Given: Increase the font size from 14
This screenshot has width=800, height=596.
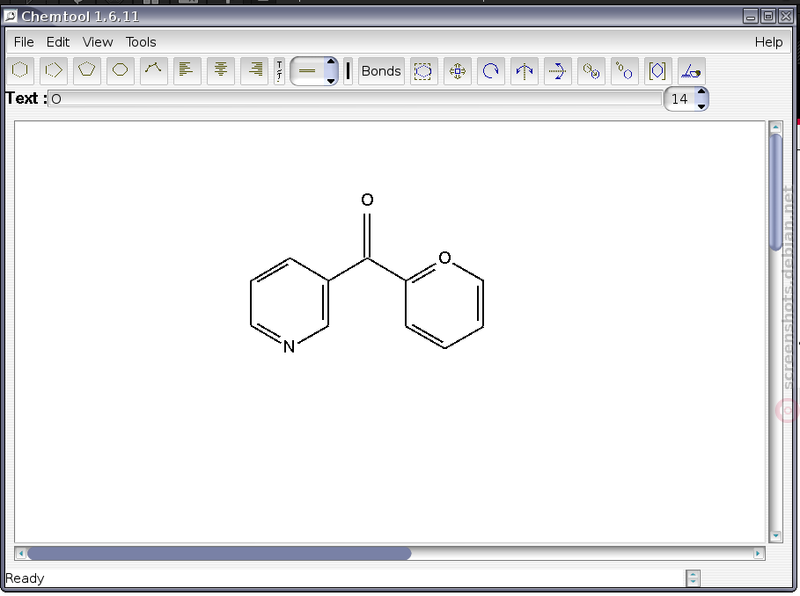Looking at the screenshot, I should coord(702,92).
